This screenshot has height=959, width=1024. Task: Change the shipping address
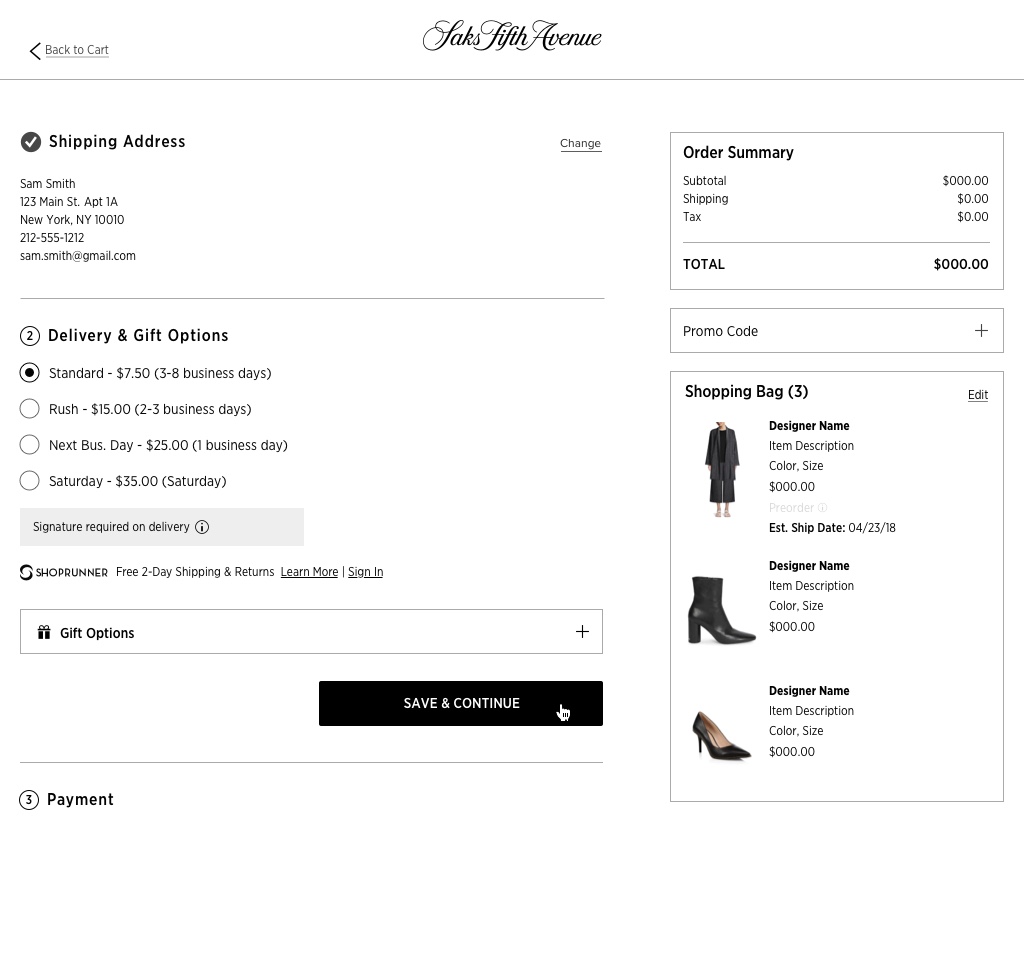pyautogui.click(x=580, y=143)
